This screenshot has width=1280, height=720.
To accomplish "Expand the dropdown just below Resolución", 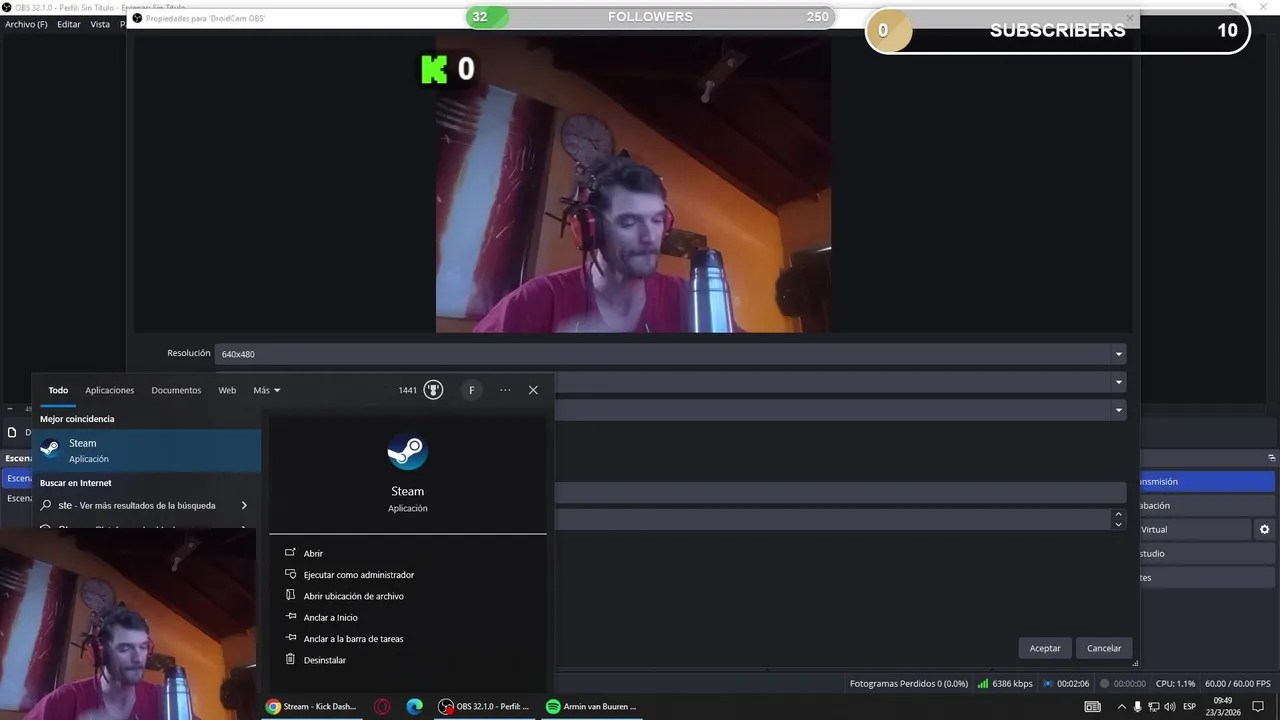I will pyautogui.click(x=840, y=382).
